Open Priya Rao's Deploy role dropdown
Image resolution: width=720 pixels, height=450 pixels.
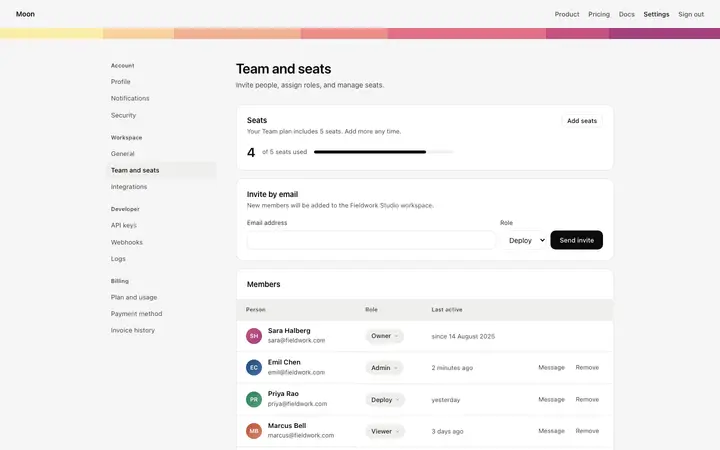(385, 400)
